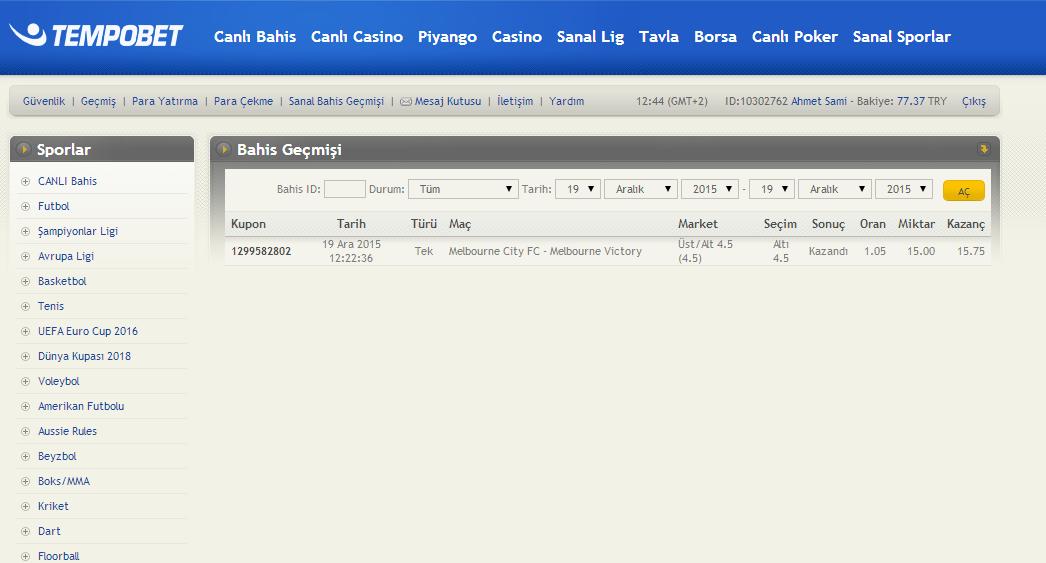Screen dimensions: 1046x563
Task: Go to Sanal Sporlar menu item
Action: (x=901, y=37)
